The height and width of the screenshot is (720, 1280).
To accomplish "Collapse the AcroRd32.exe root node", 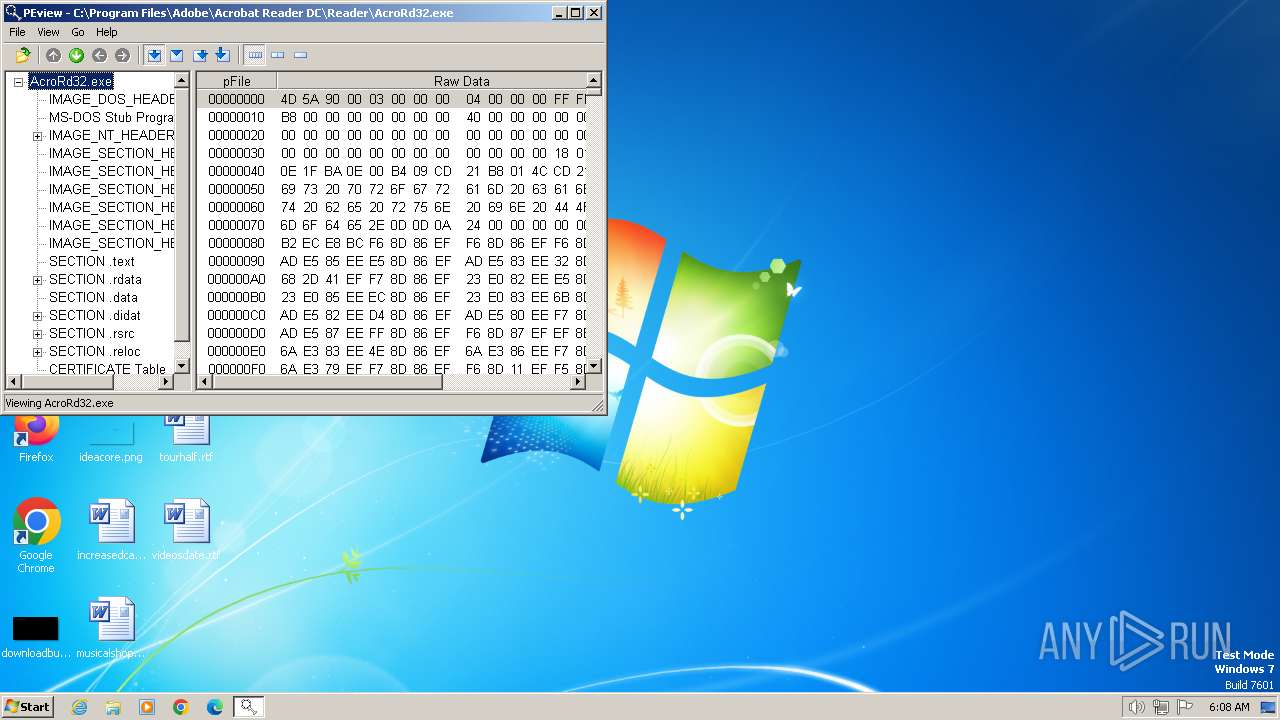I will click(x=18, y=82).
